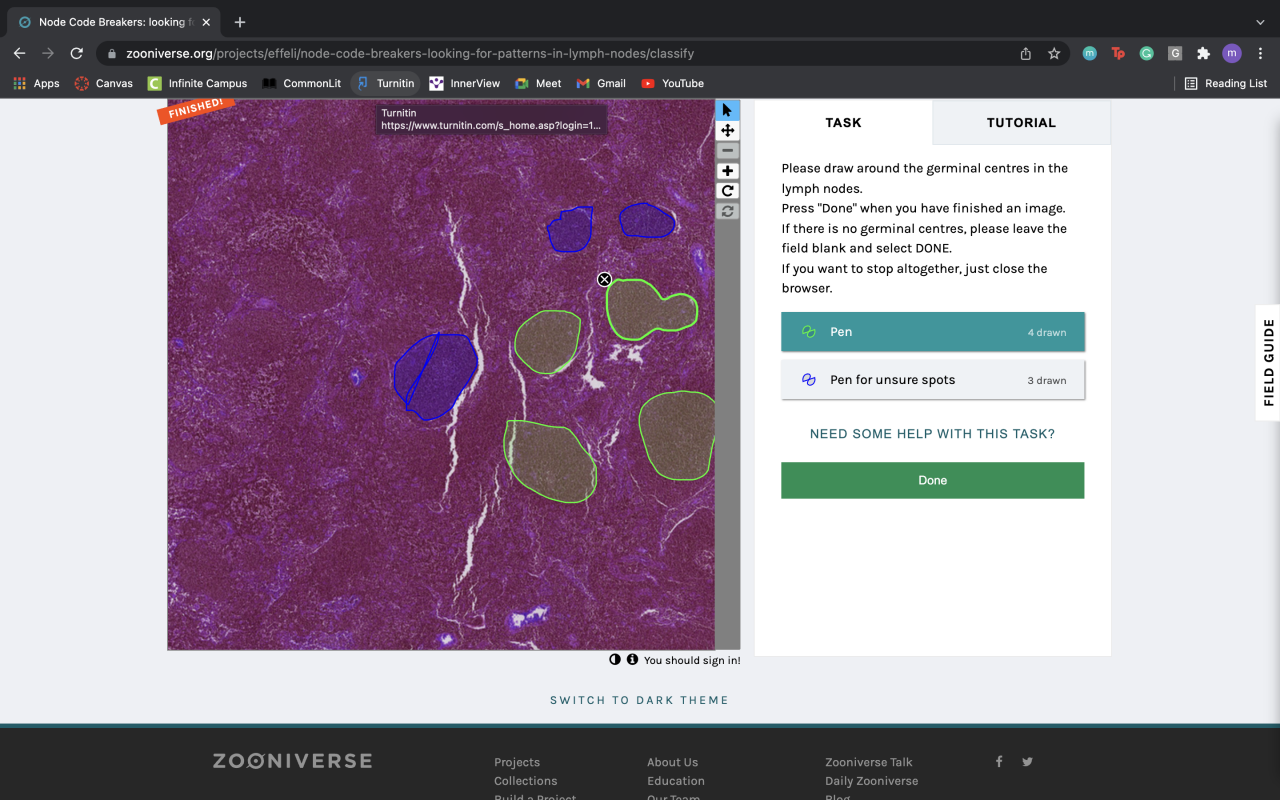Open footer Projects link
This screenshot has height=800, width=1280.
click(516, 762)
